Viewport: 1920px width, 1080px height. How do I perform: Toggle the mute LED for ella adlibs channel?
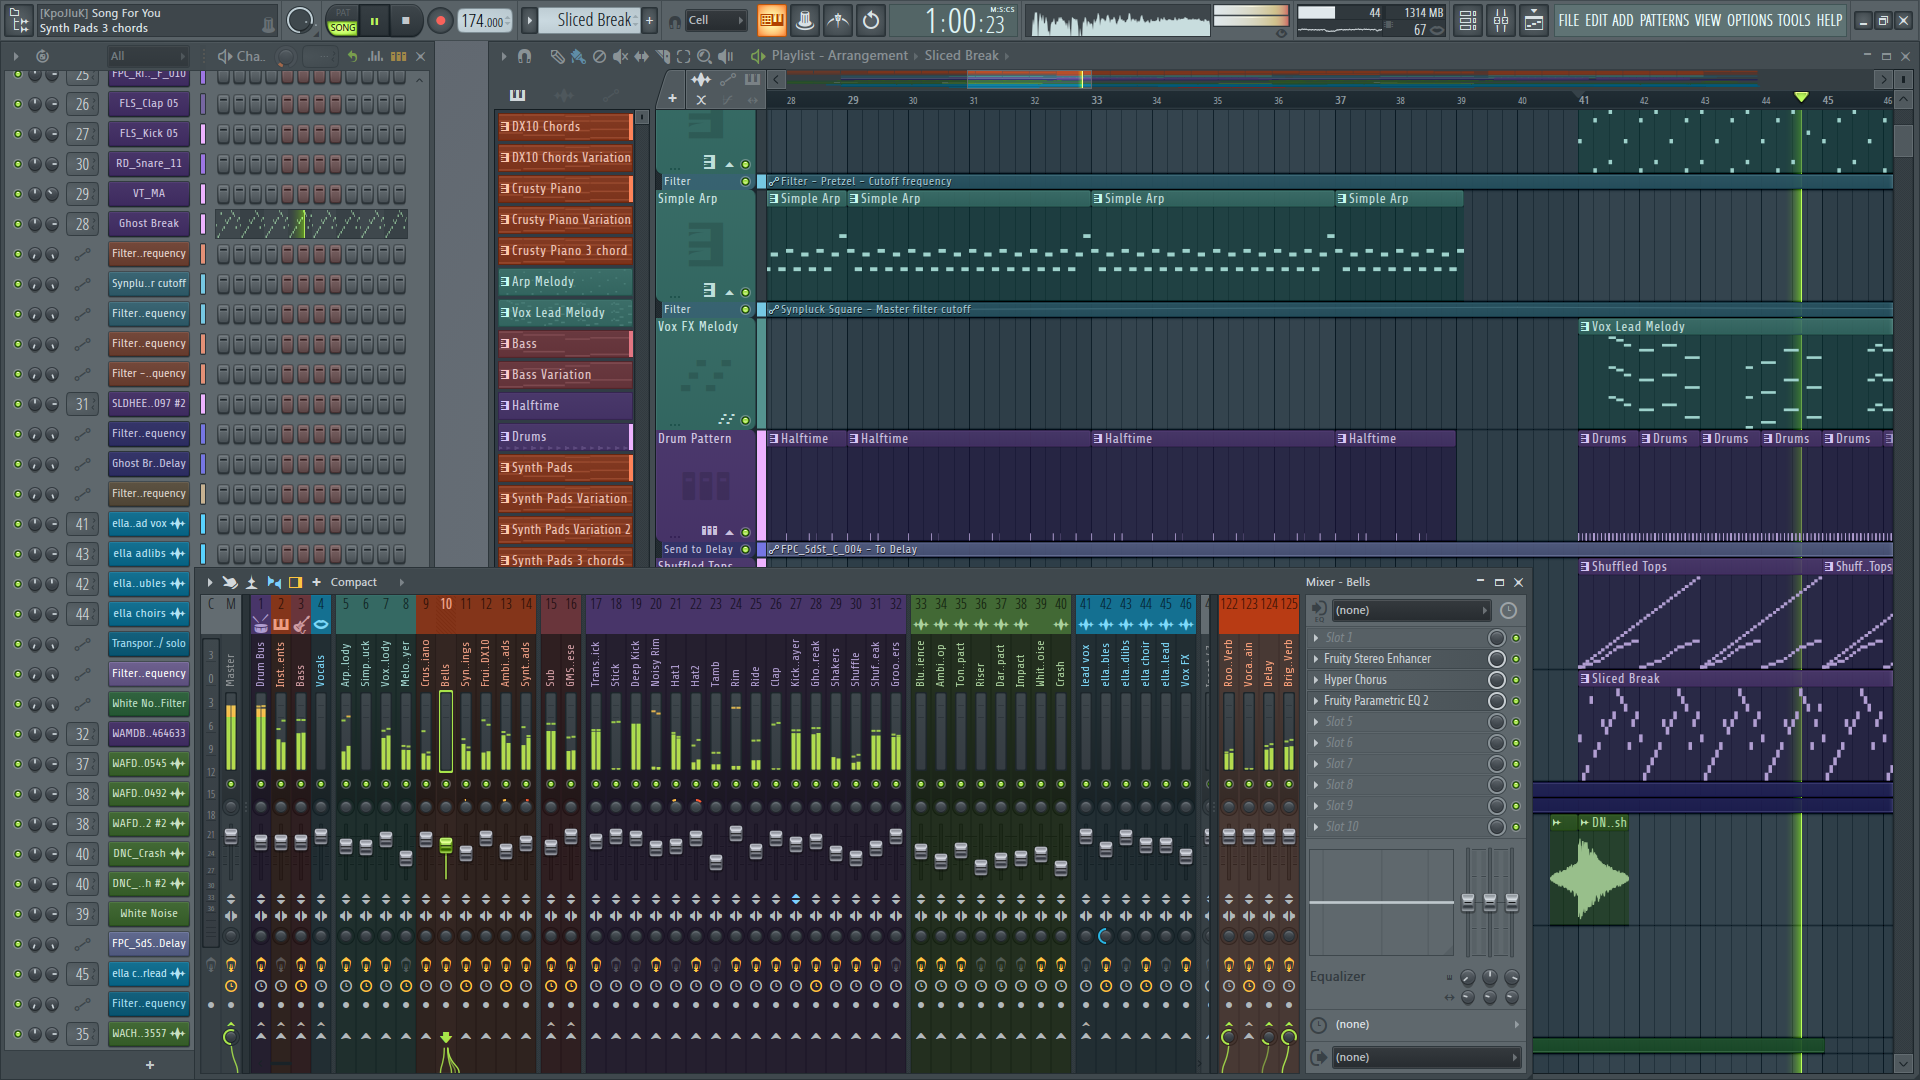(17, 554)
